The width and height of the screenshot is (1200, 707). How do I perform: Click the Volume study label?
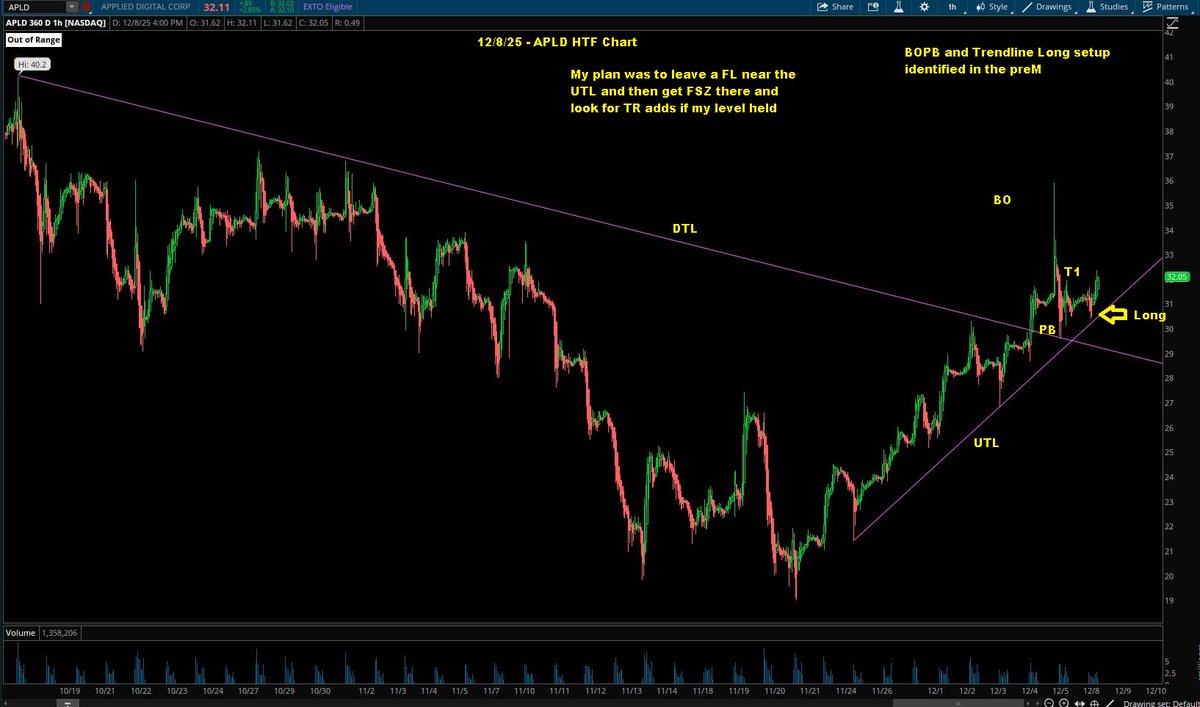point(21,634)
